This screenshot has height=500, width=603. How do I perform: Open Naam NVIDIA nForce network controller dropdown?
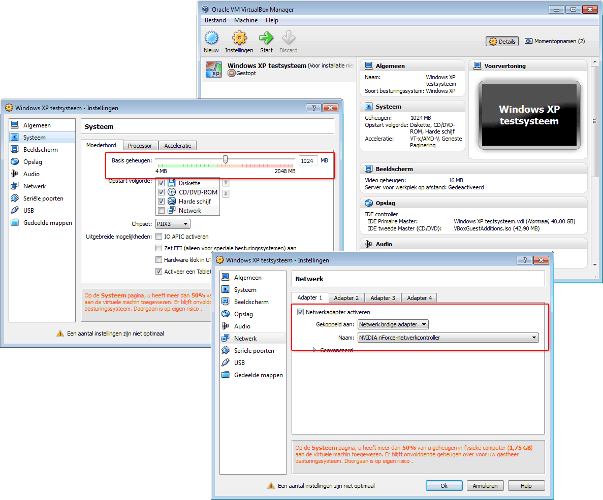[448, 338]
